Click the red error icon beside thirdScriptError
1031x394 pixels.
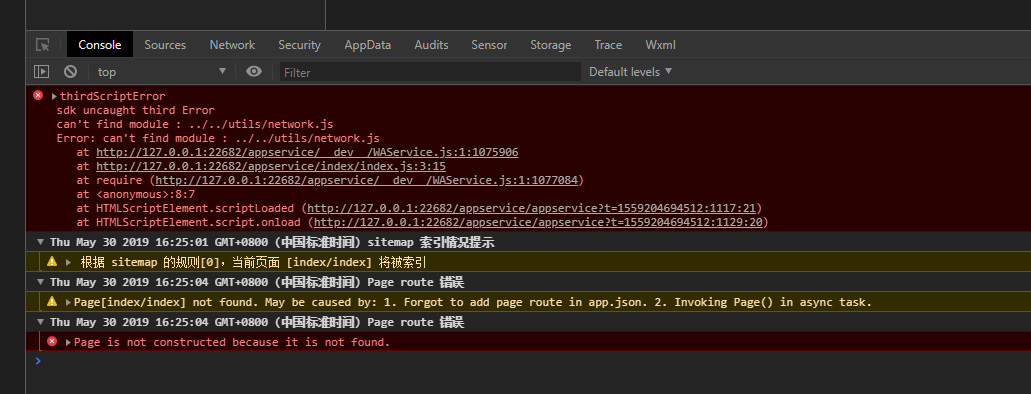coord(38,95)
